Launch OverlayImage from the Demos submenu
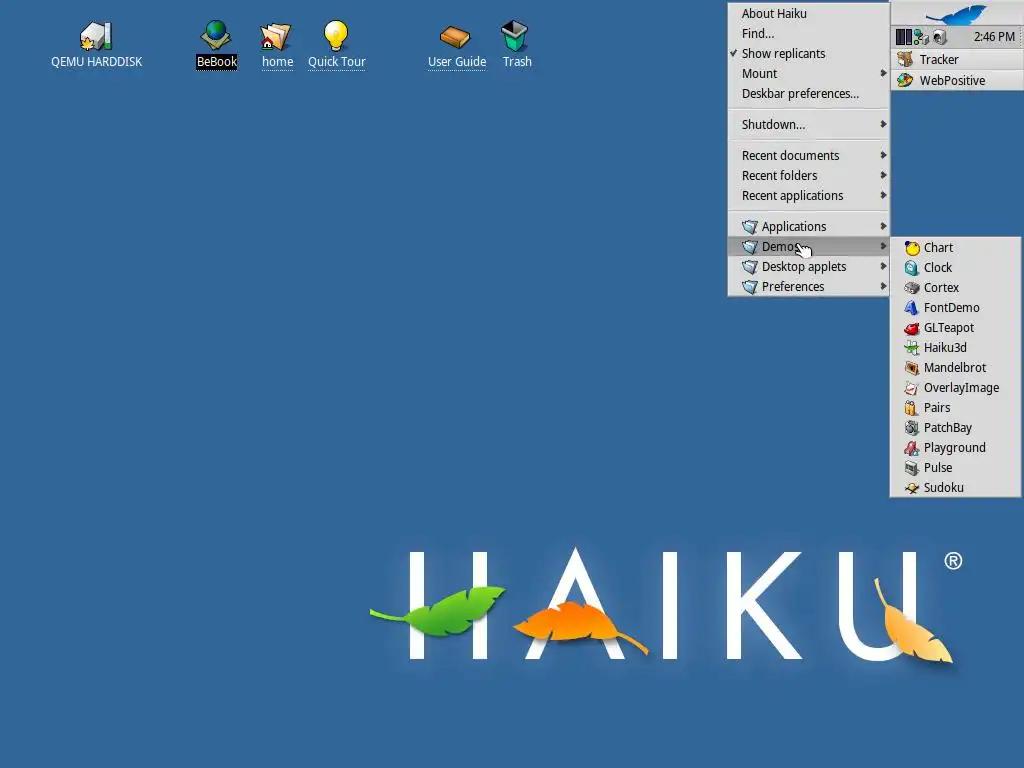This screenshot has height=768, width=1024. point(955,388)
